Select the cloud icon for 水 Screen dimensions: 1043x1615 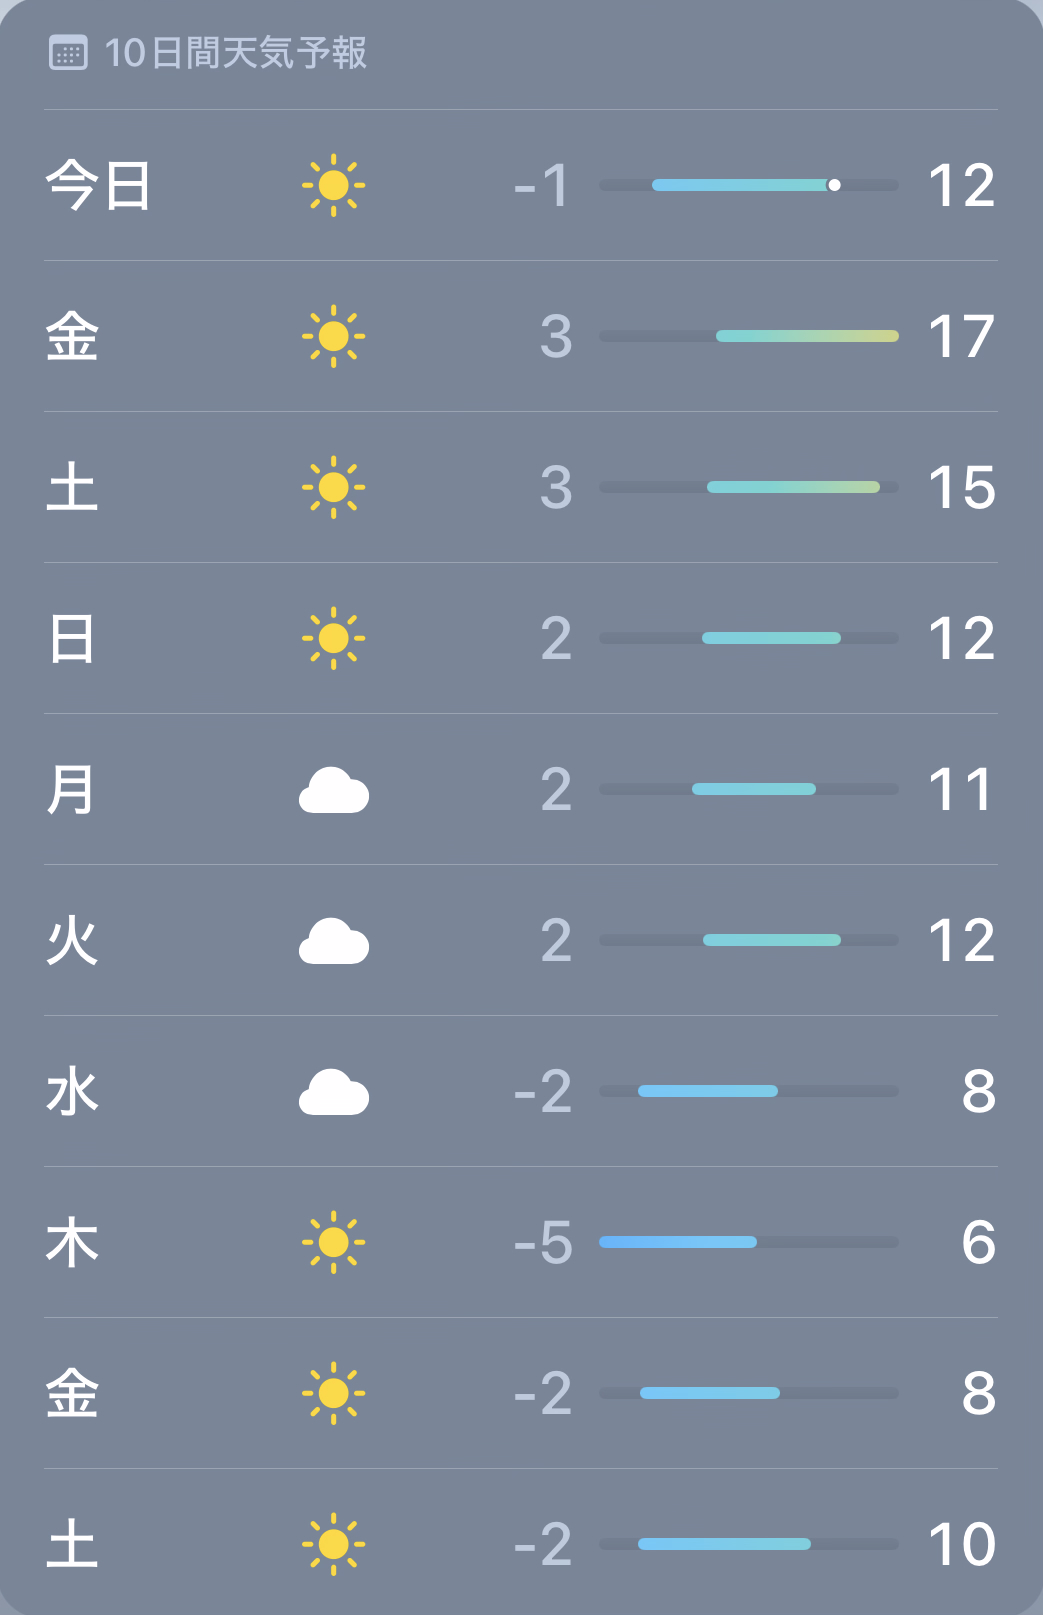(x=333, y=1092)
